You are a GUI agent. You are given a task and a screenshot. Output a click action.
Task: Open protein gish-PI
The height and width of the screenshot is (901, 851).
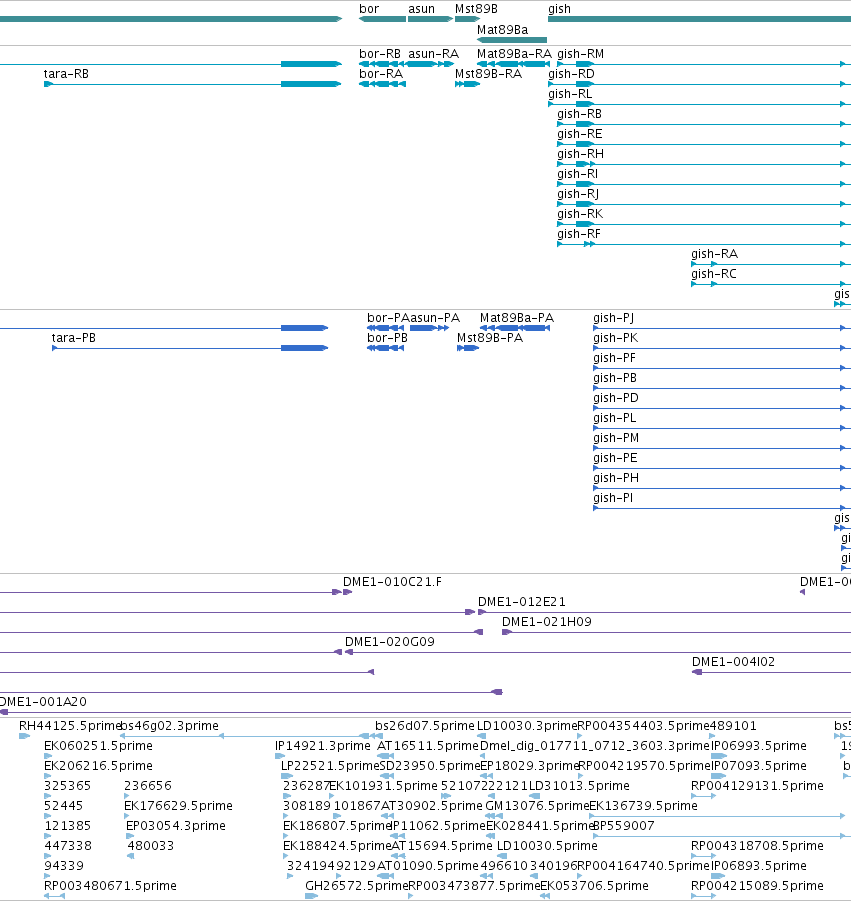[613, 499]
